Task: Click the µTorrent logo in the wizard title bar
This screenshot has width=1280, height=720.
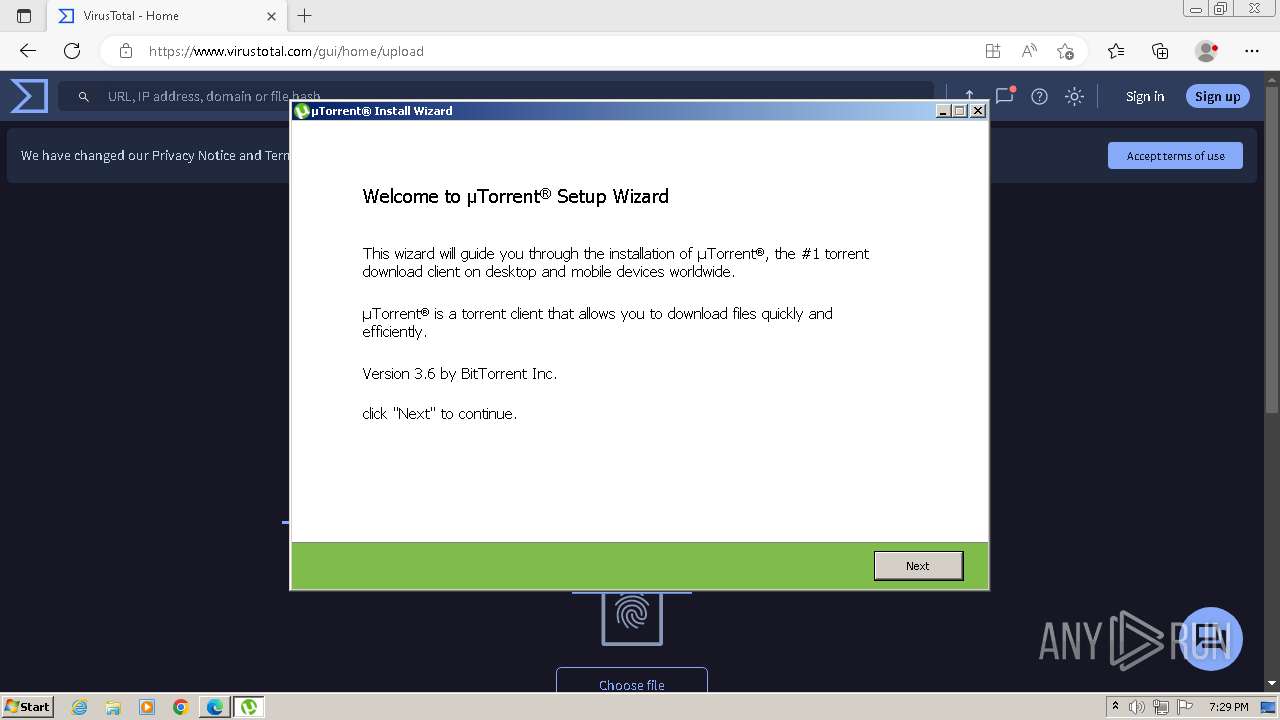Action: (302, 111)
